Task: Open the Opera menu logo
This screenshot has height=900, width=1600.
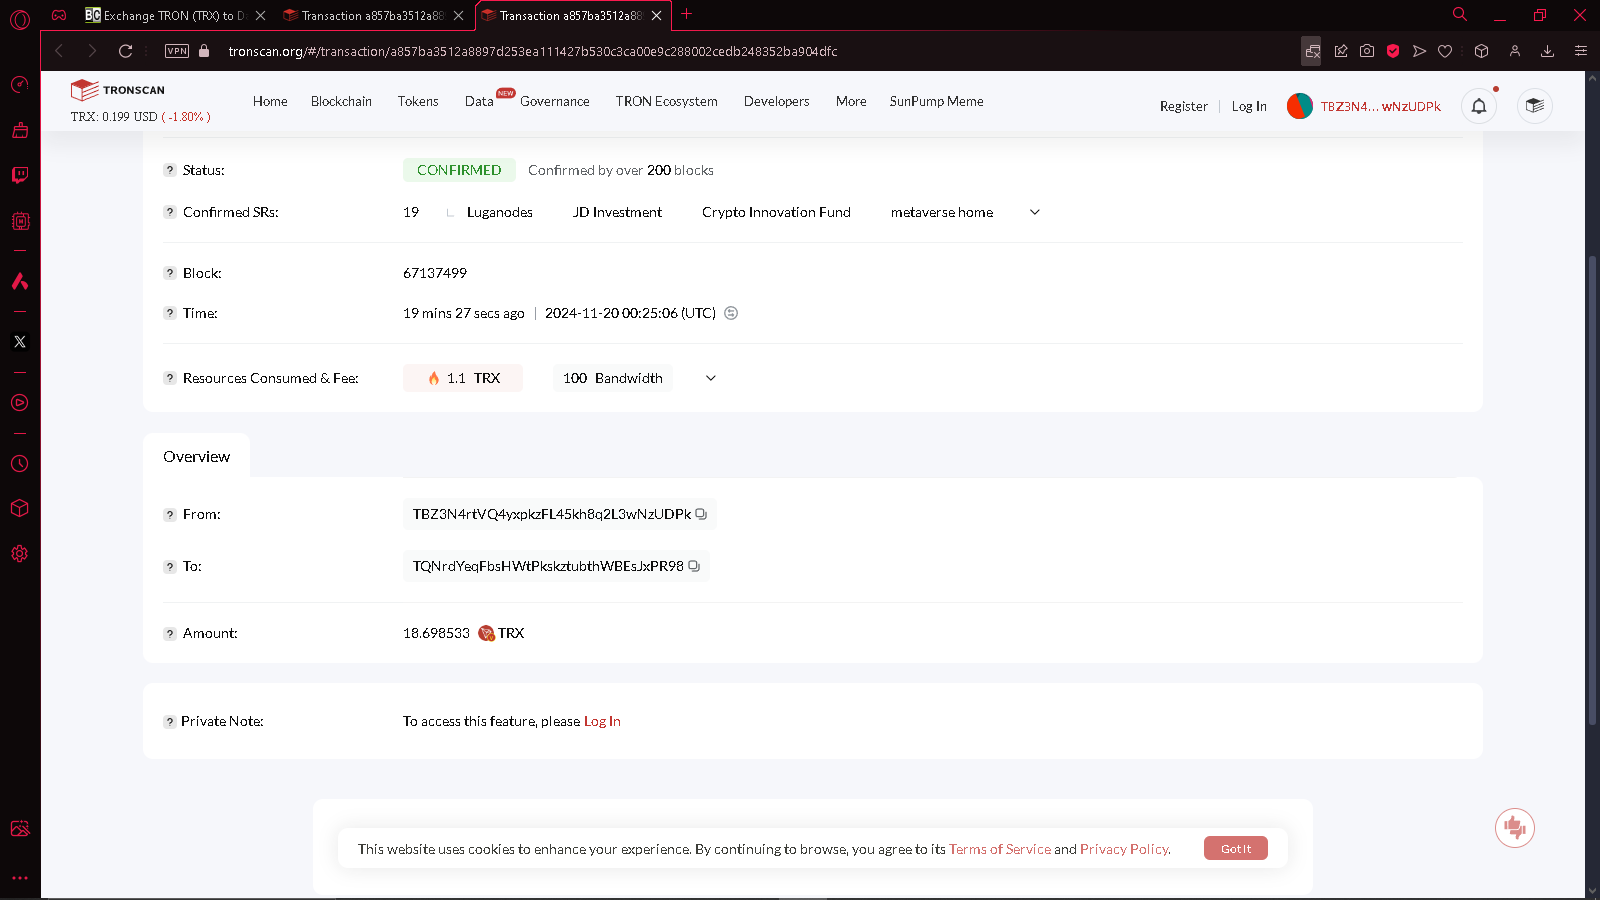Action: point(19,18)
